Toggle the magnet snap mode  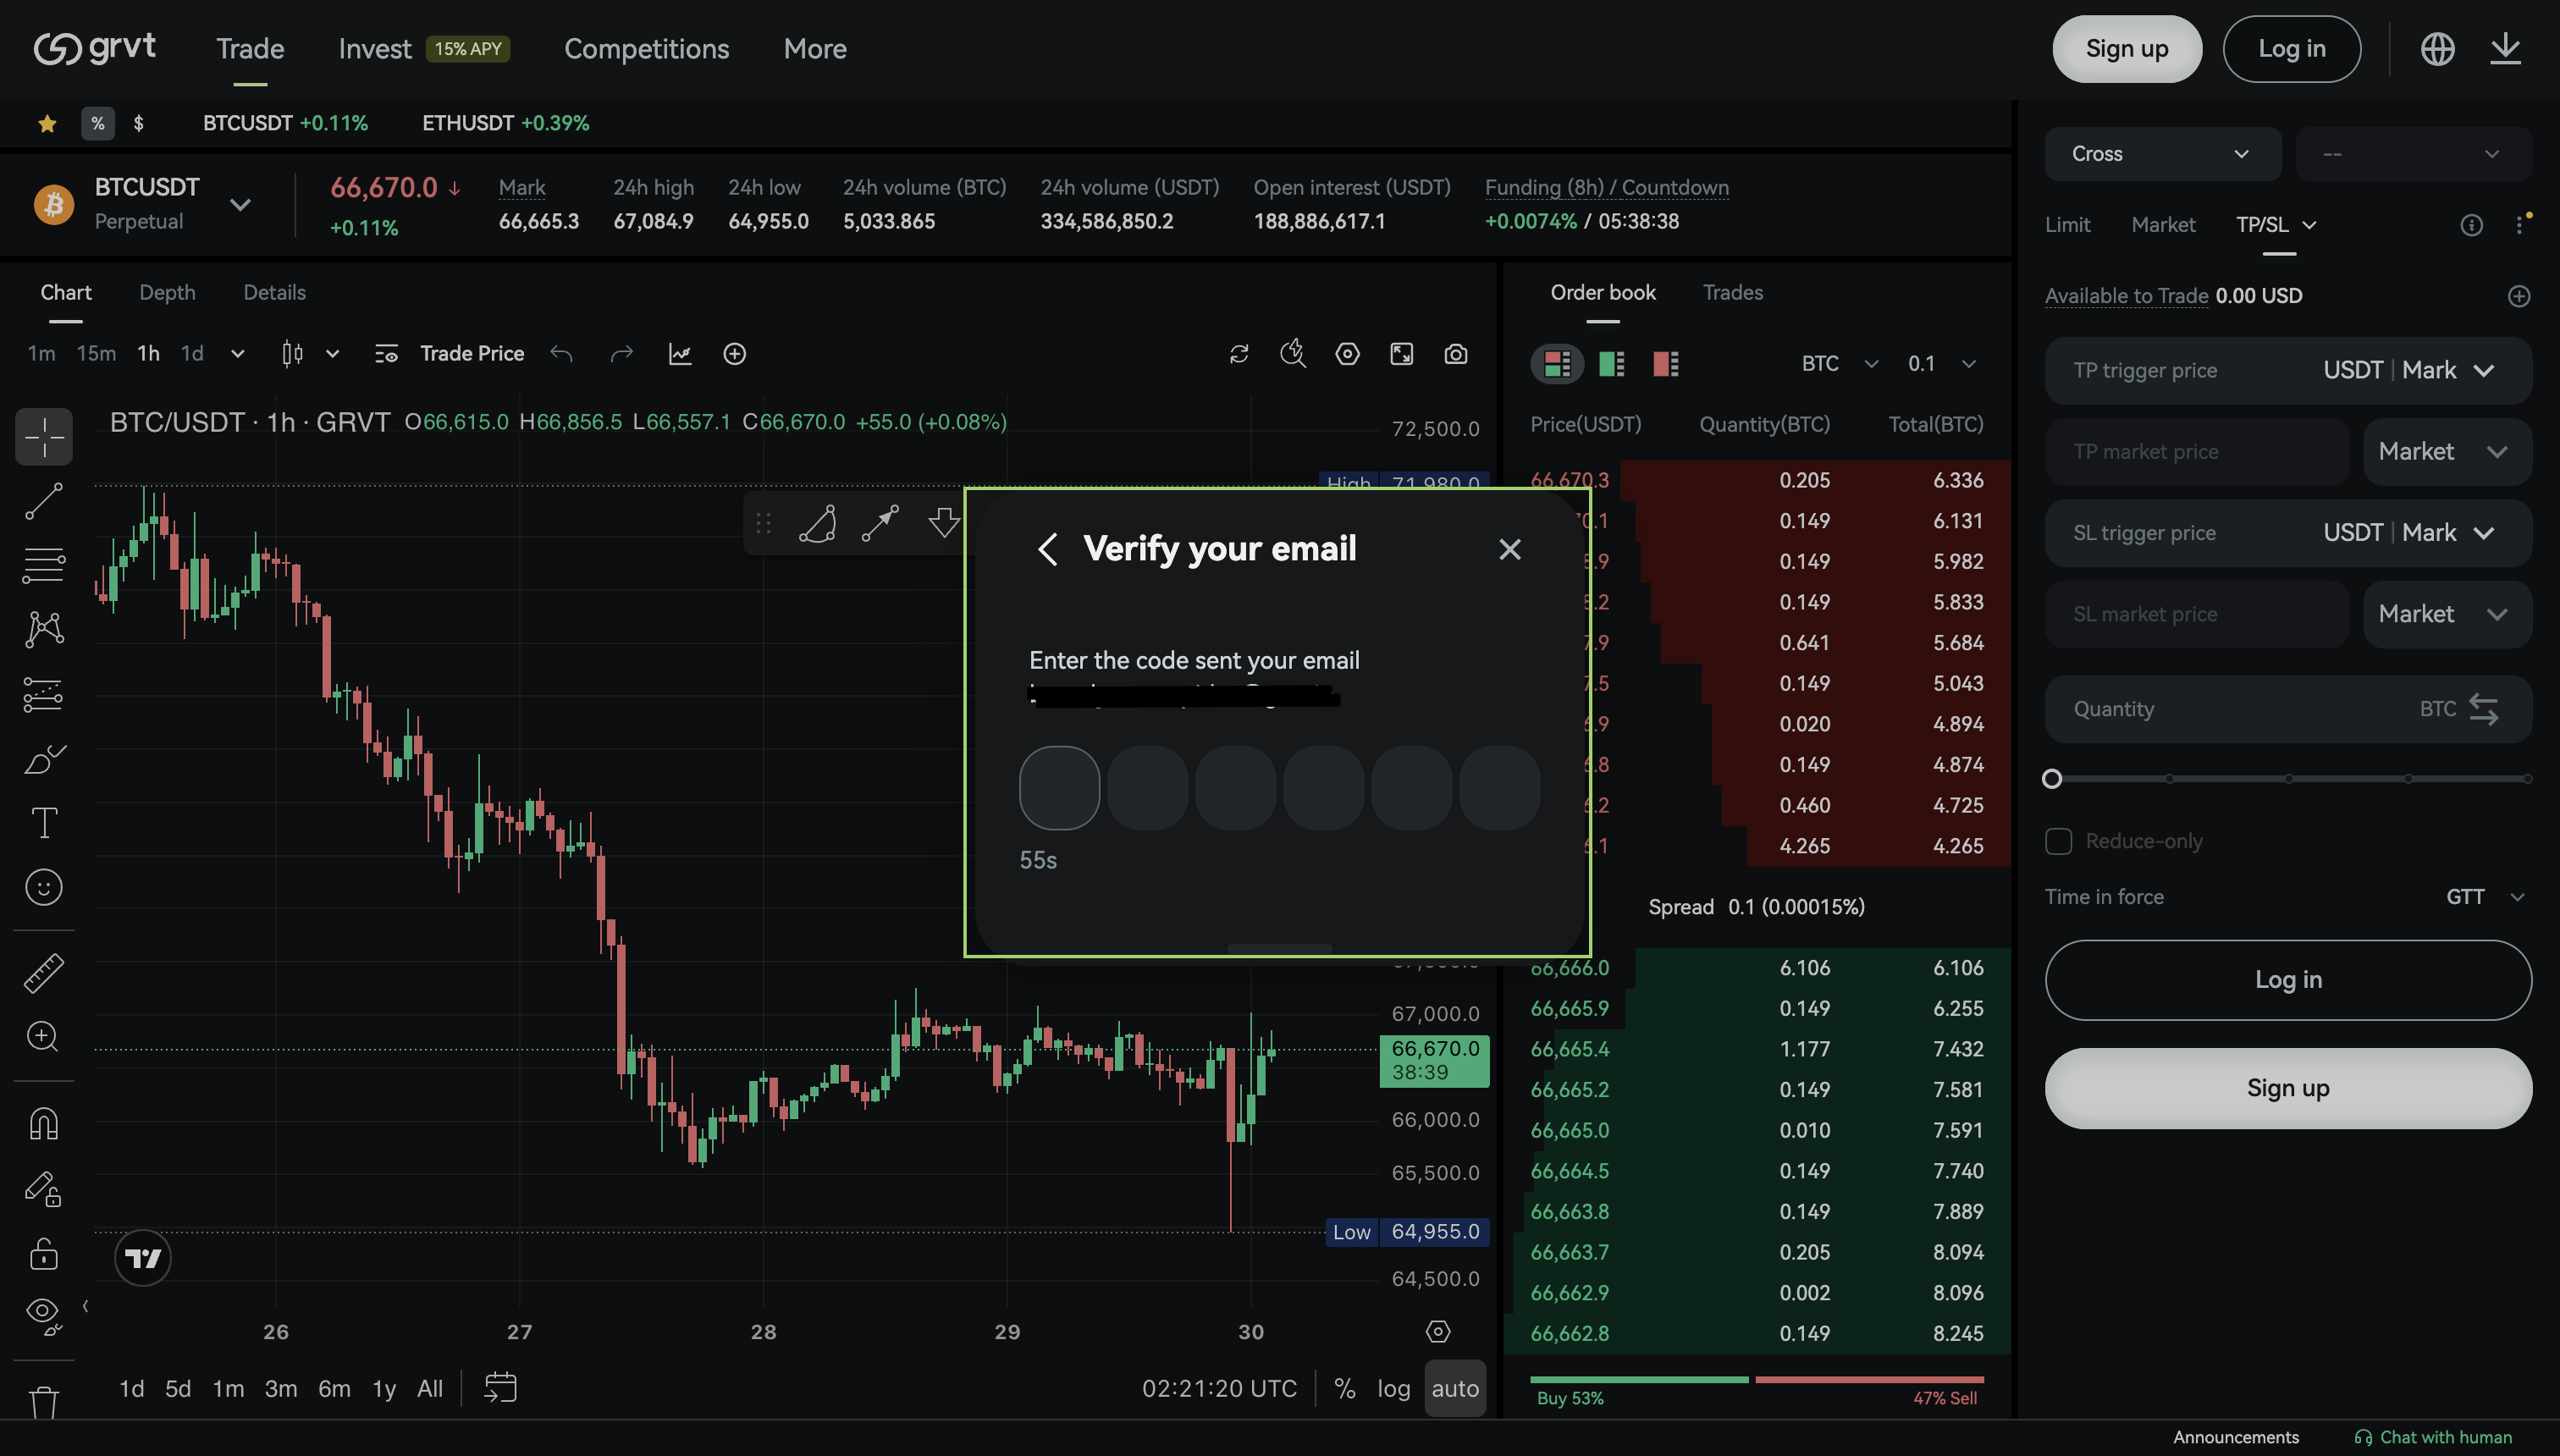pos(44,1124)
